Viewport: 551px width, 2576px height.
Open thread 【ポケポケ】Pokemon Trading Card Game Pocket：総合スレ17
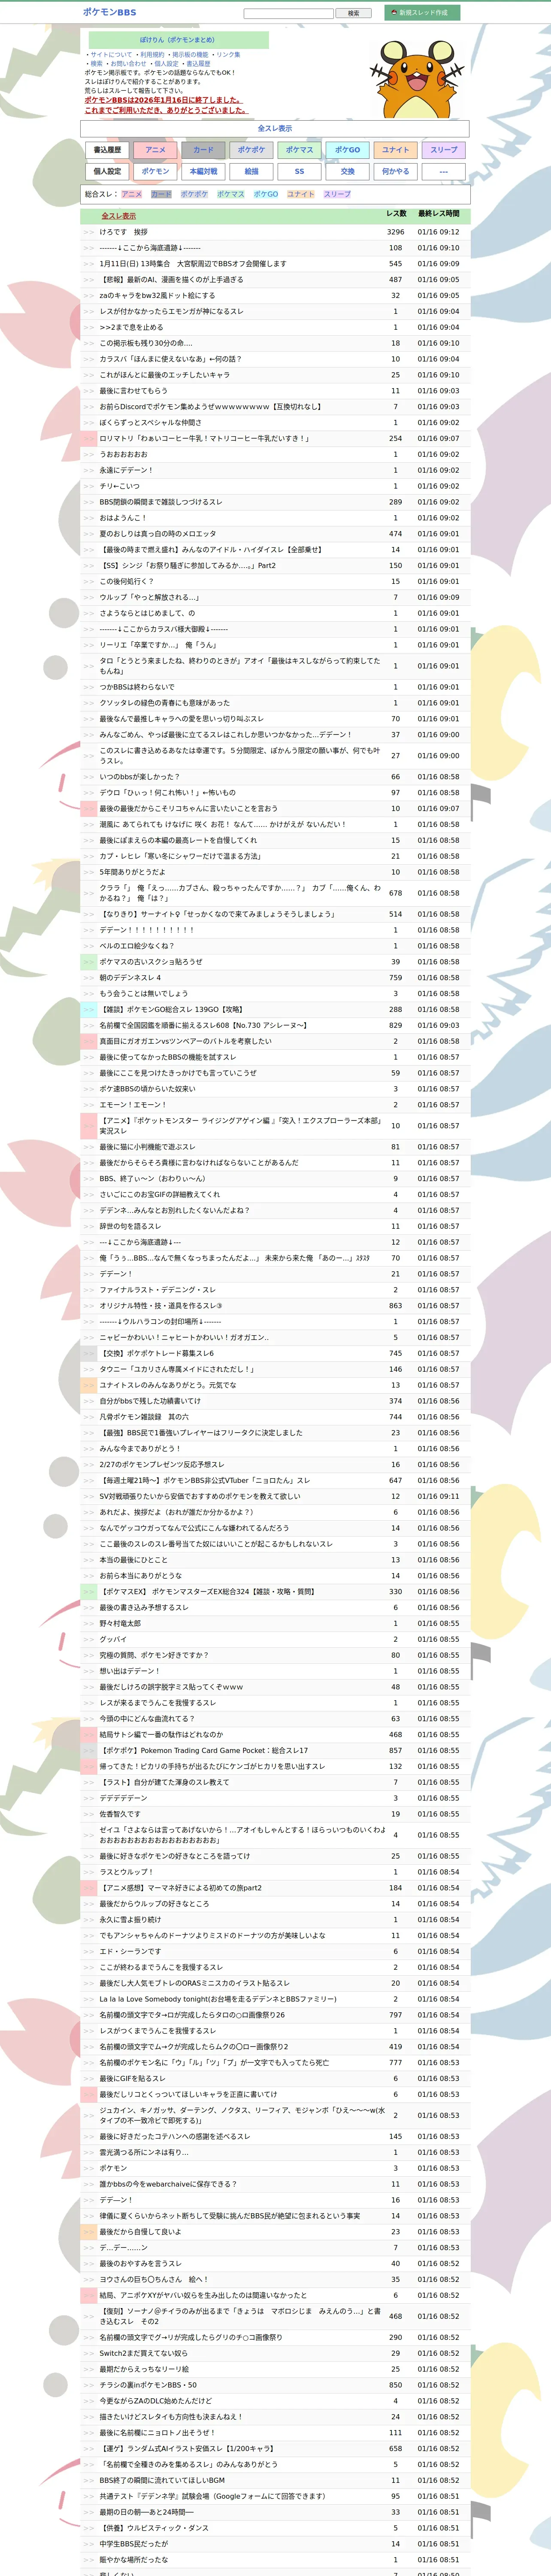[204, 1751]
